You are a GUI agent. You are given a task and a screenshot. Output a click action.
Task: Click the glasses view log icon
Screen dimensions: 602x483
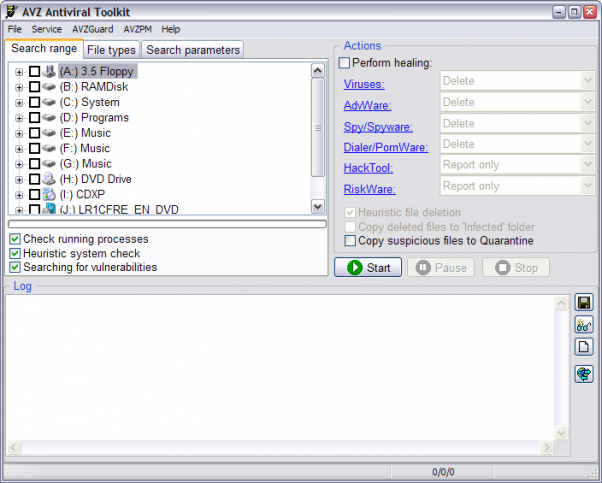(585, 324)
